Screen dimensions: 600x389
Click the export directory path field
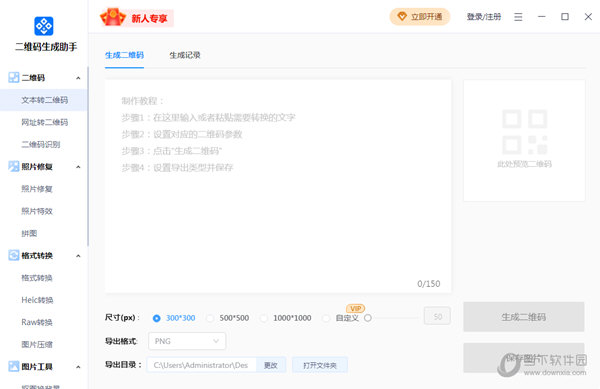201,365
